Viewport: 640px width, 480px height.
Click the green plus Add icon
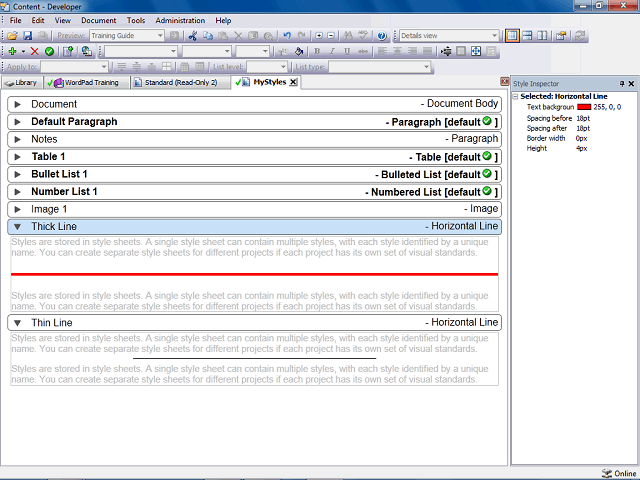coord(12,51)
